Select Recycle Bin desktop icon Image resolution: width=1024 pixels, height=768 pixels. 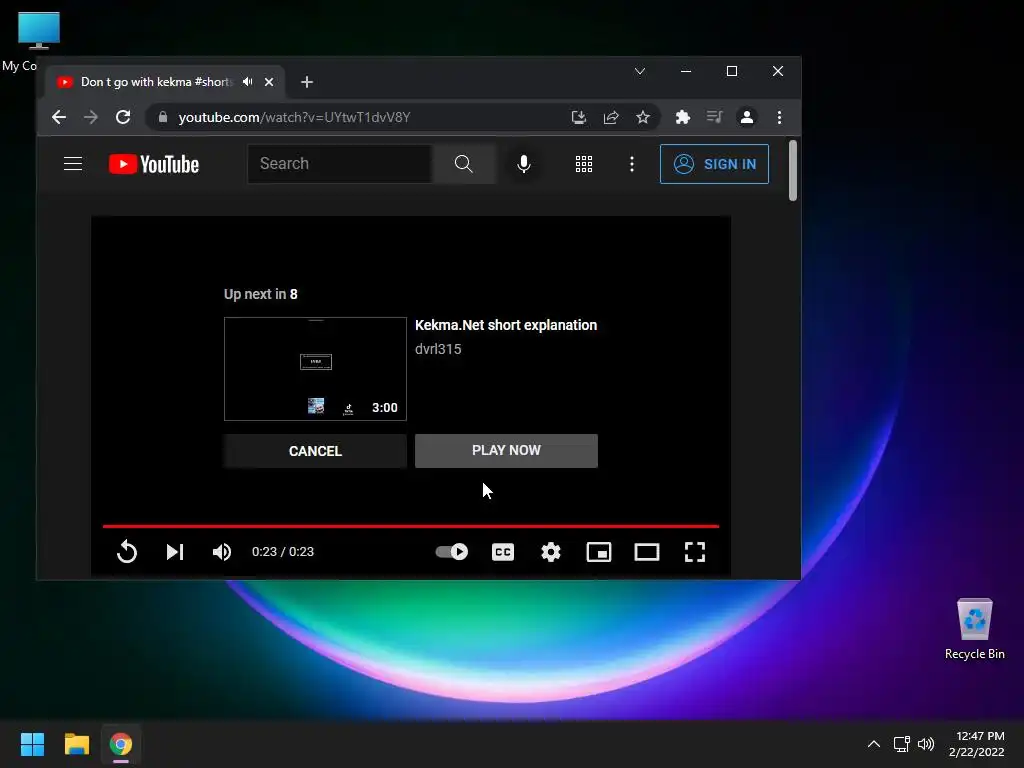click(x=974, y=629)
